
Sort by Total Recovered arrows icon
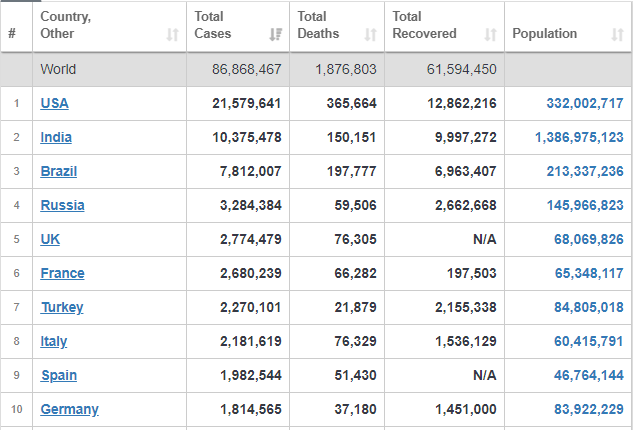tap(490, 35)
